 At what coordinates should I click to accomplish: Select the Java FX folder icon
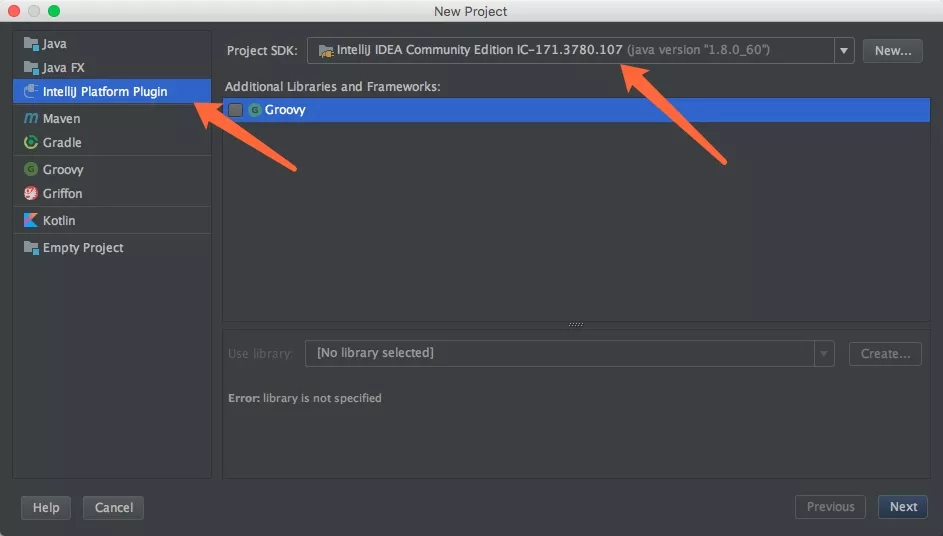(31, 67)
